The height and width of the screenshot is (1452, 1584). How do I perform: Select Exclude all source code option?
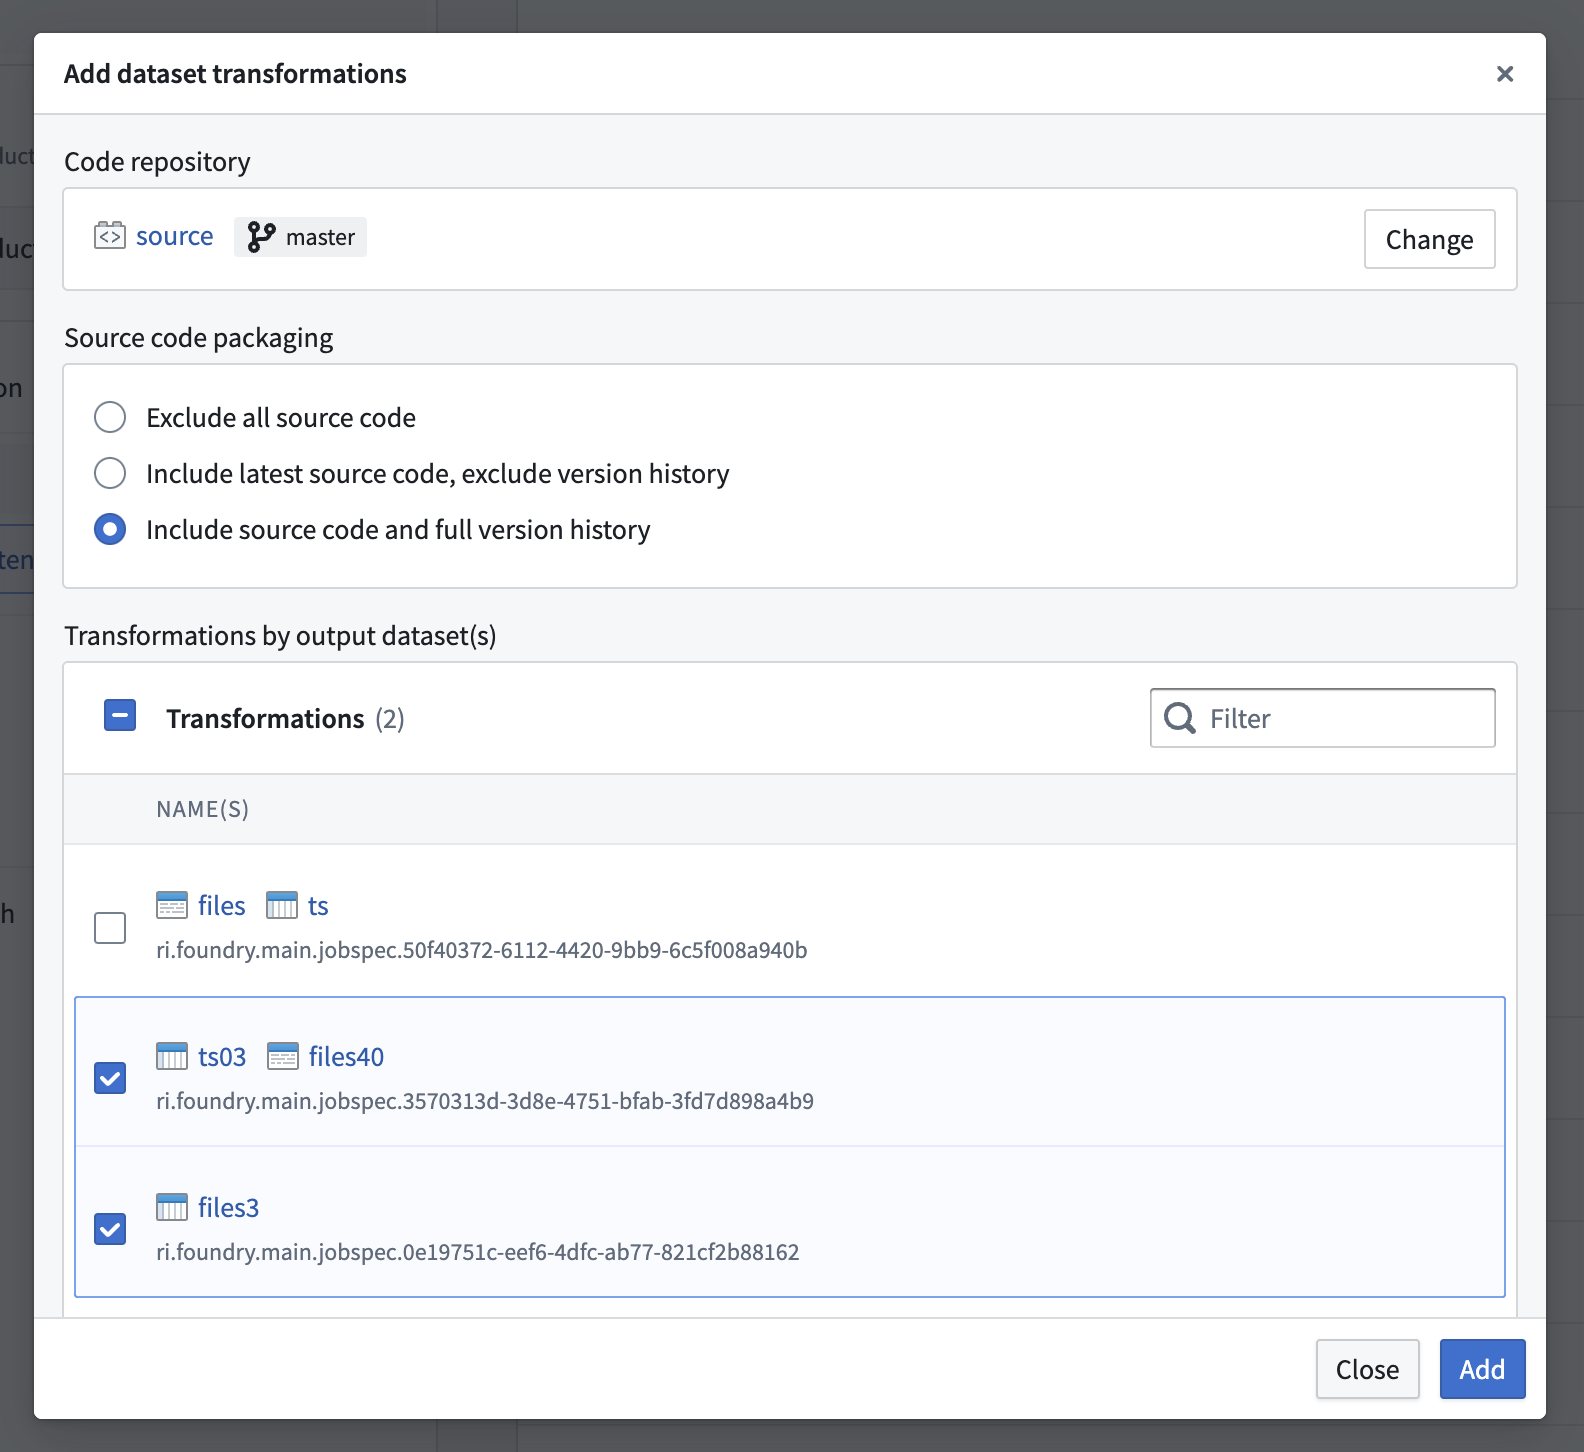coord(110,417)
